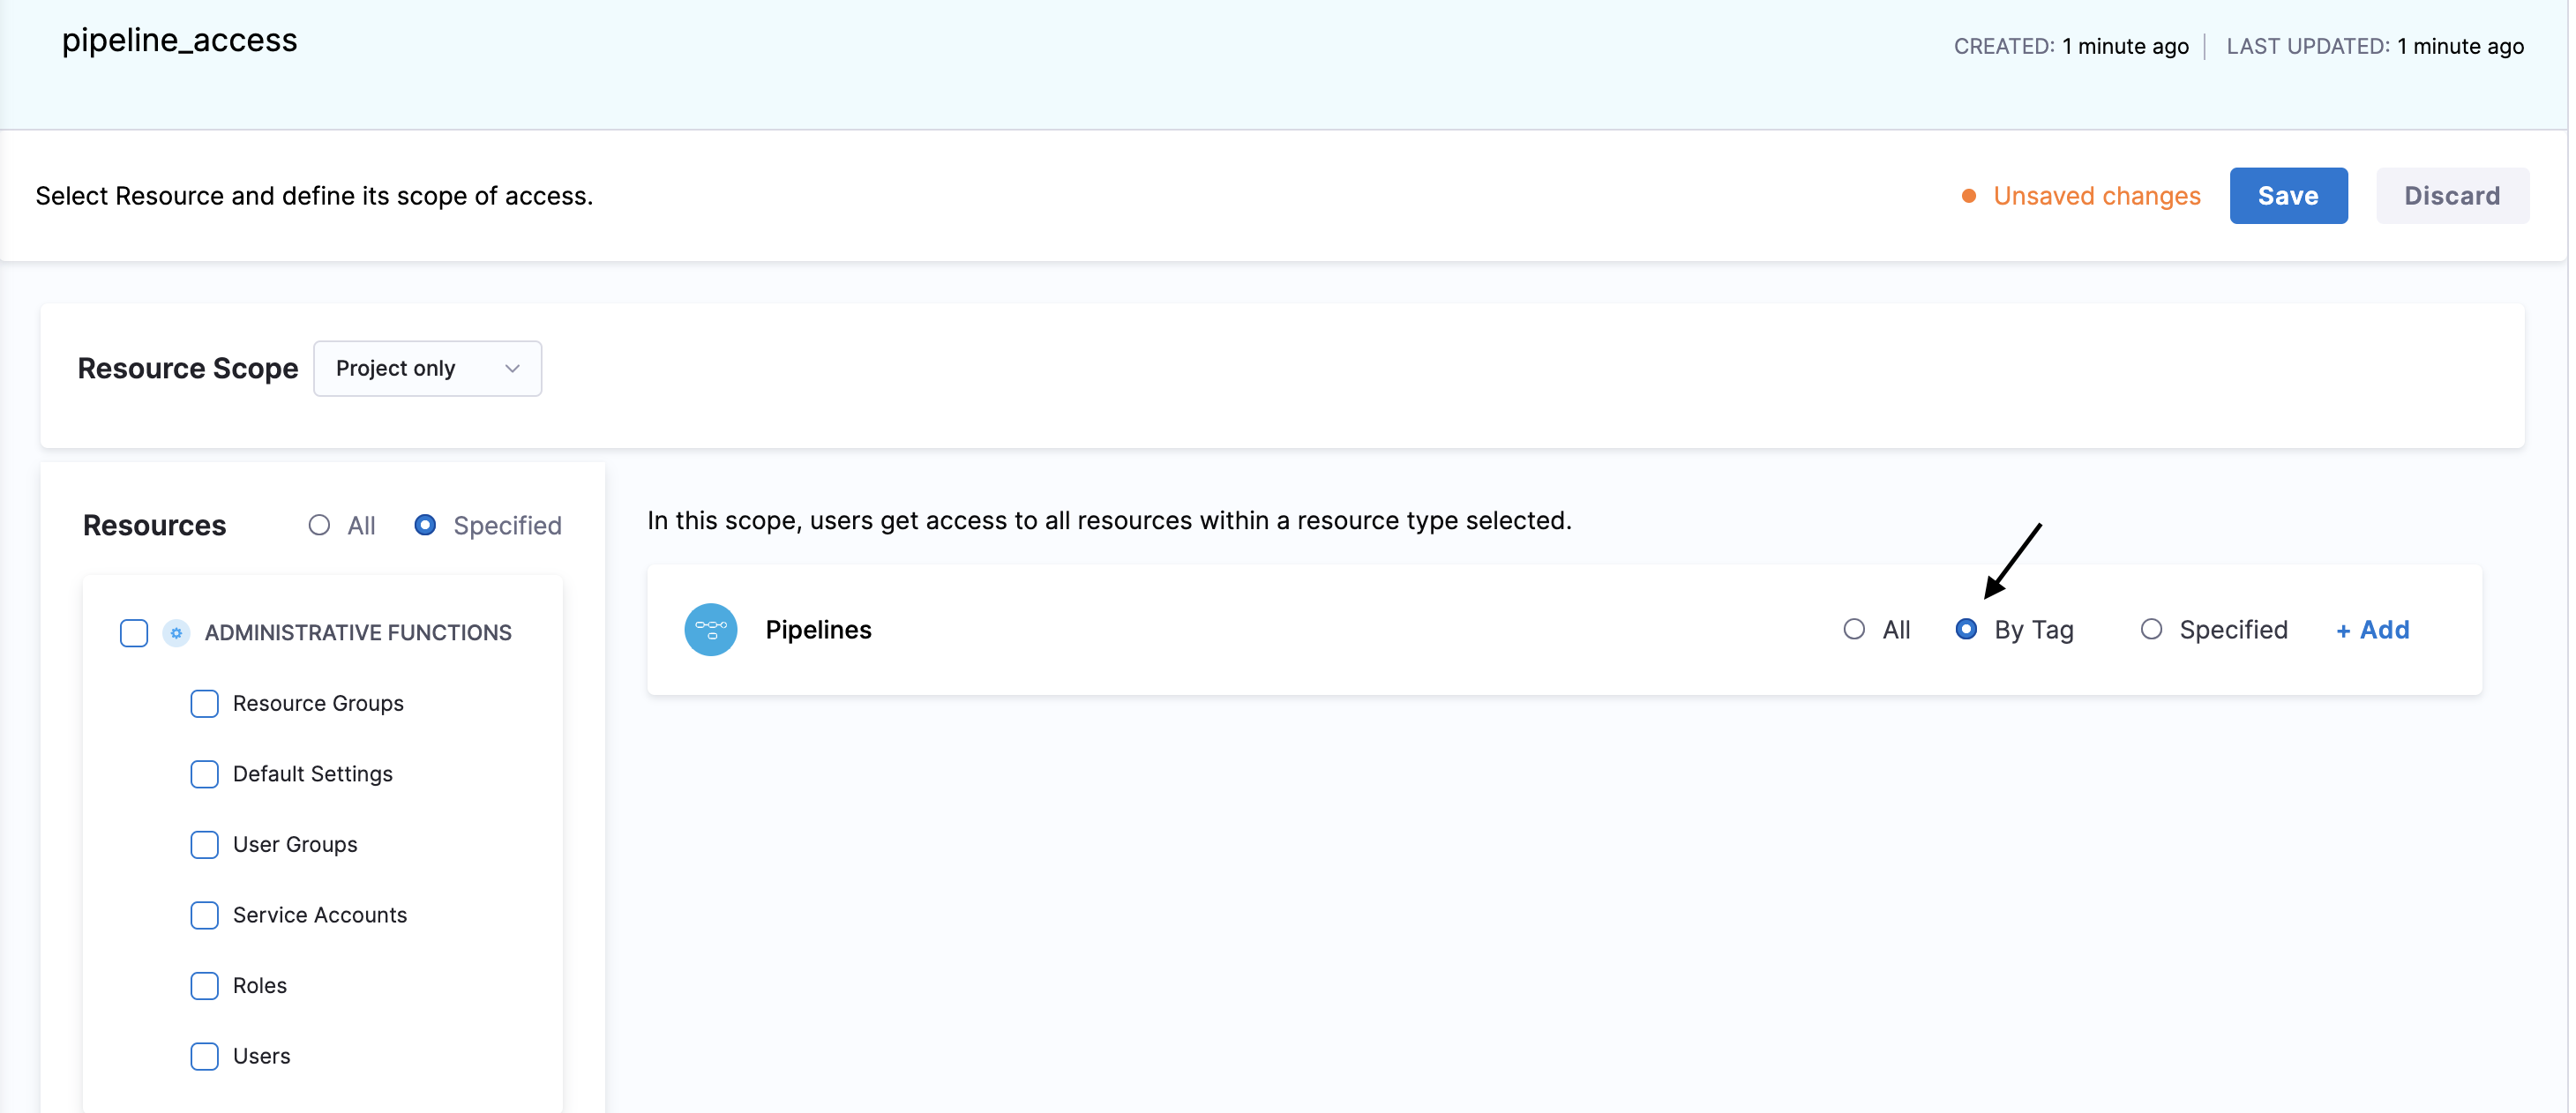The image size is (2576, 1113).
Task: Select Specified radio for Resources
Action: coord(425,525)
